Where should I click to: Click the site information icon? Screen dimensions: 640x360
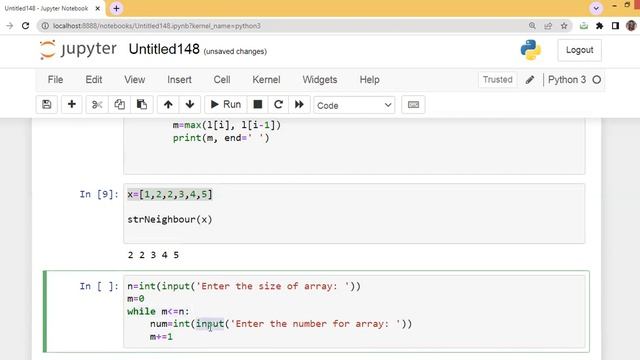pos(45,26)
